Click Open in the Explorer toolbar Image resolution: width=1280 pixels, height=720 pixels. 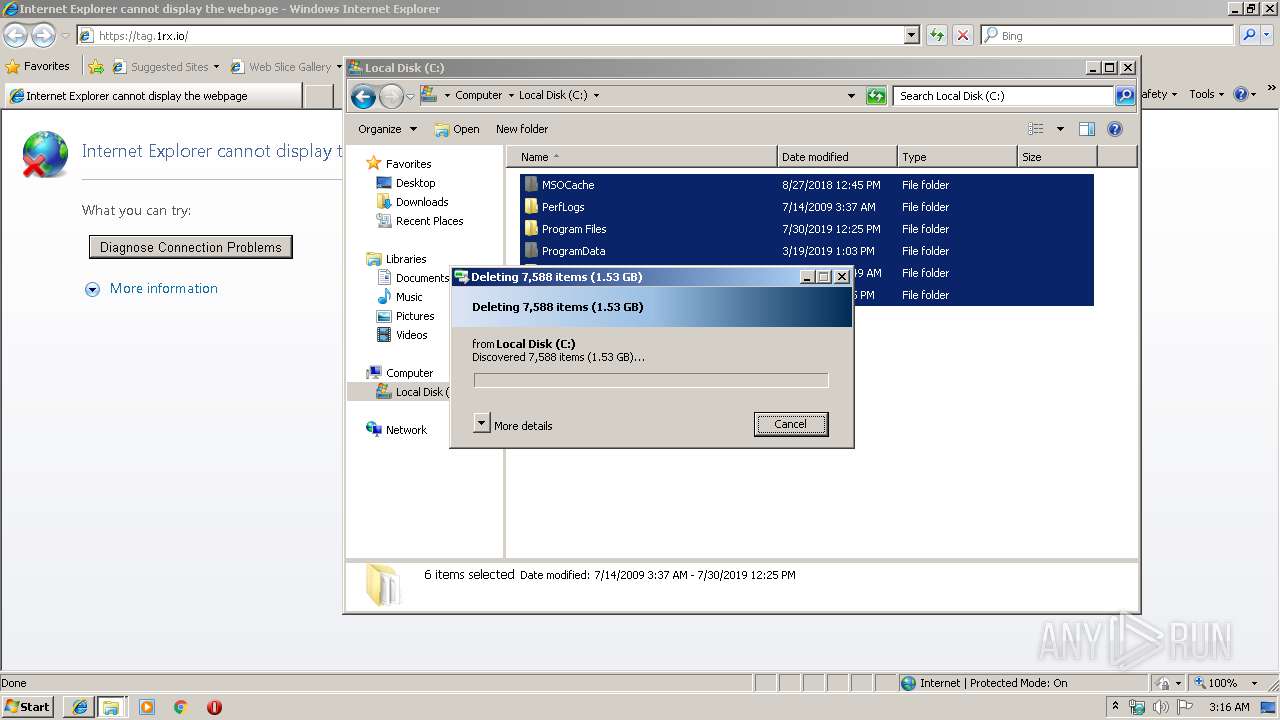(457, 129)
